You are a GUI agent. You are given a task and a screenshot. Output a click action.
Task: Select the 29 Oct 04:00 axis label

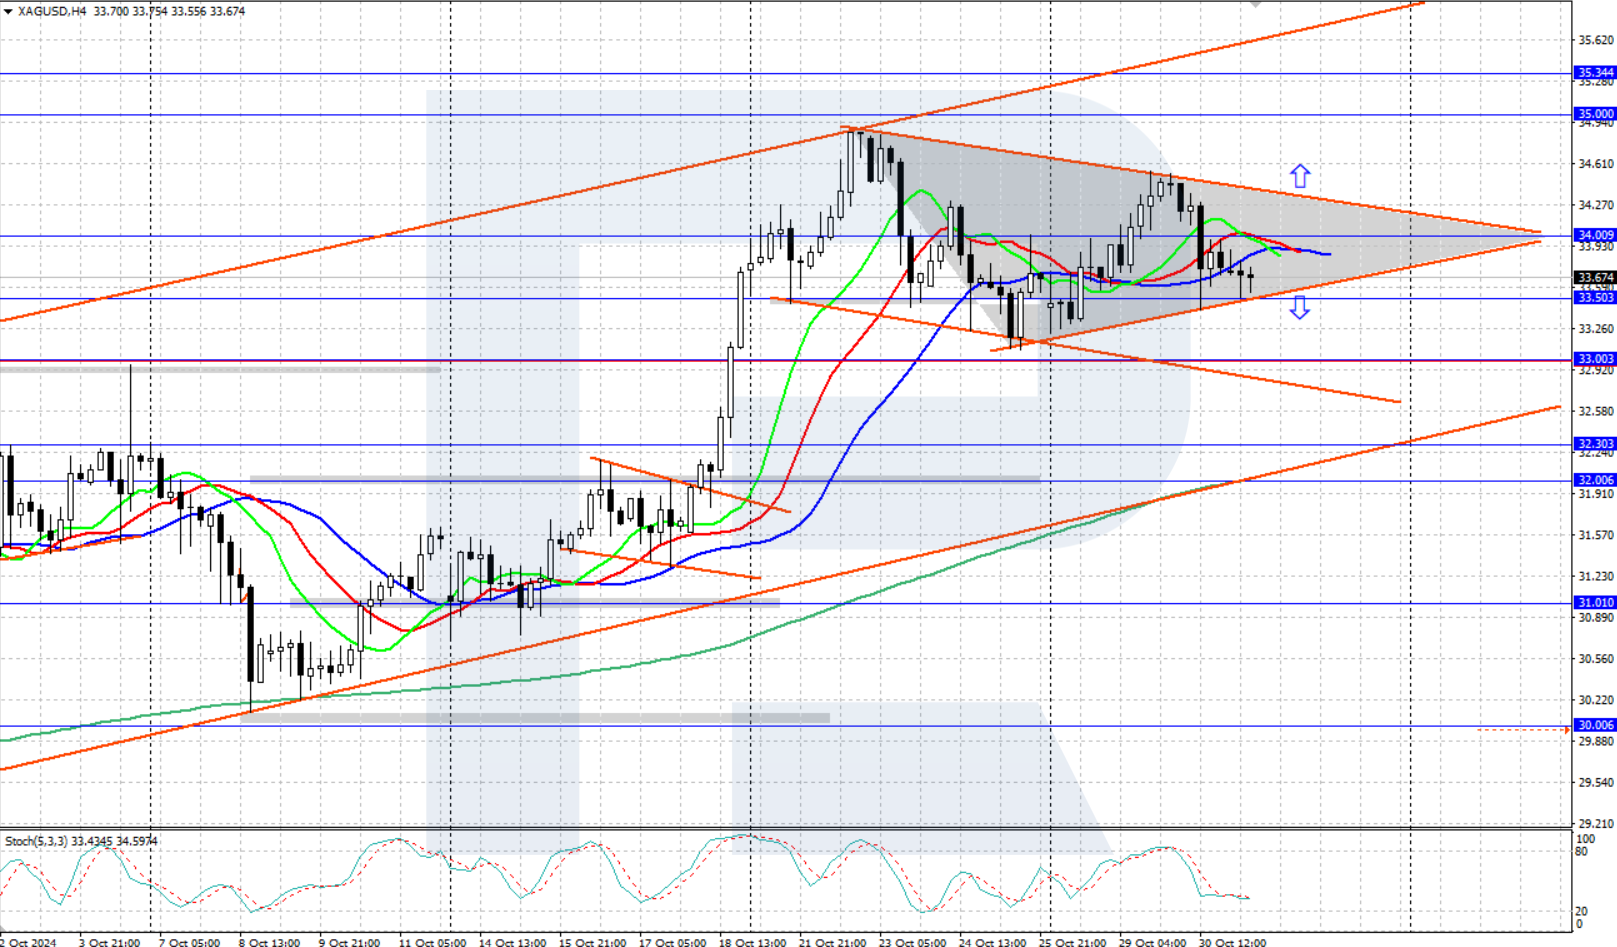pos(1152,941)
